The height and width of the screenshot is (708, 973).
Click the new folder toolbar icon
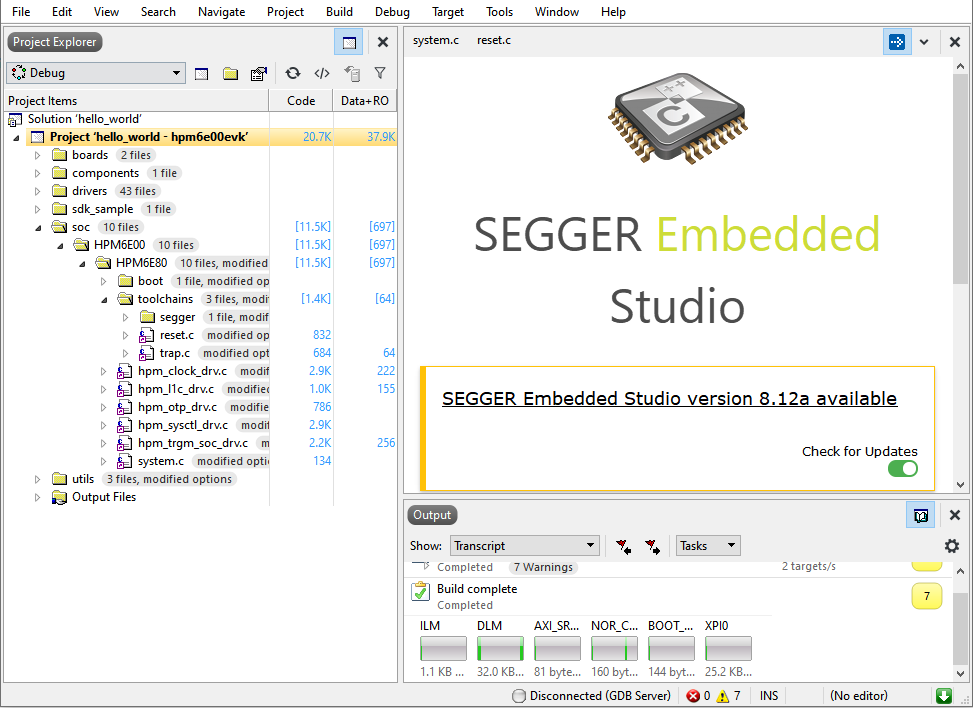pos(230,74)
